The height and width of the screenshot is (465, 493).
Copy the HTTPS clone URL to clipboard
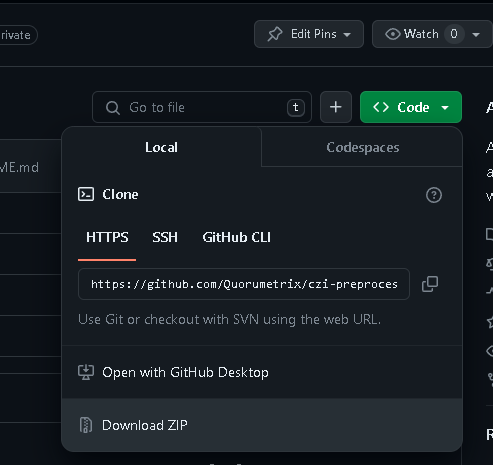(x=430, y=284)
